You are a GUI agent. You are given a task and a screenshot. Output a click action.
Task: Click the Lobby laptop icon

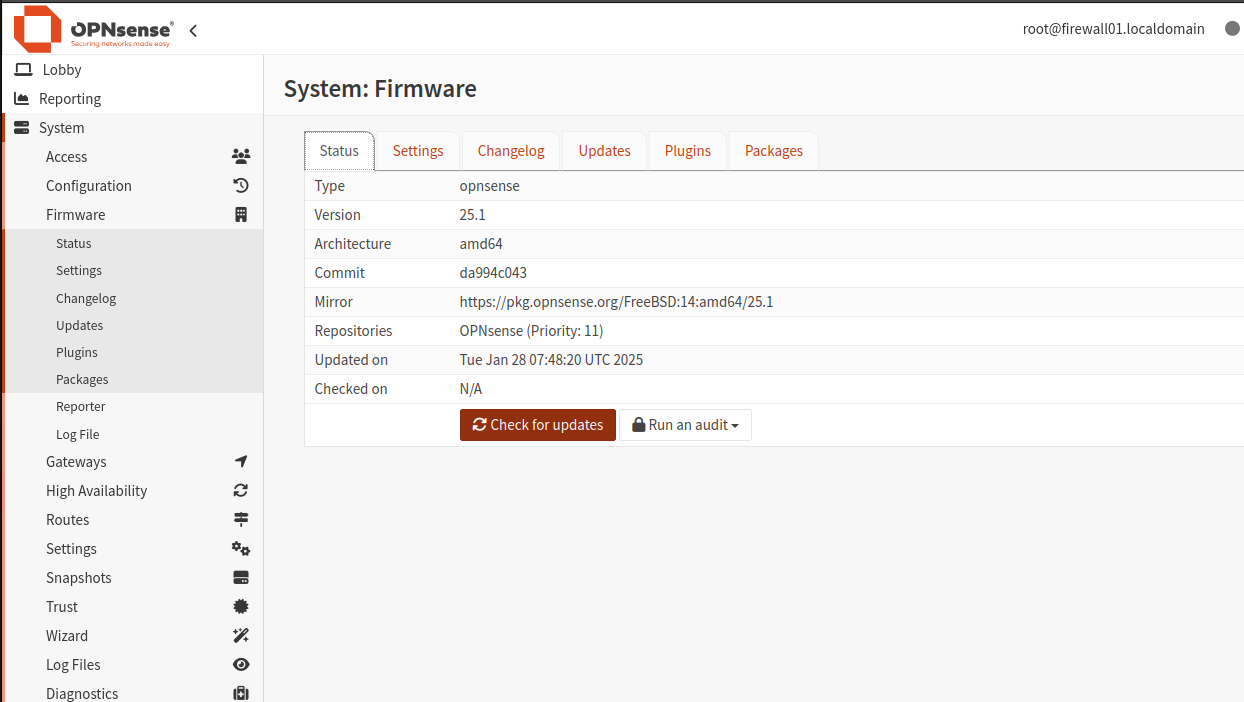click(22, 70)
